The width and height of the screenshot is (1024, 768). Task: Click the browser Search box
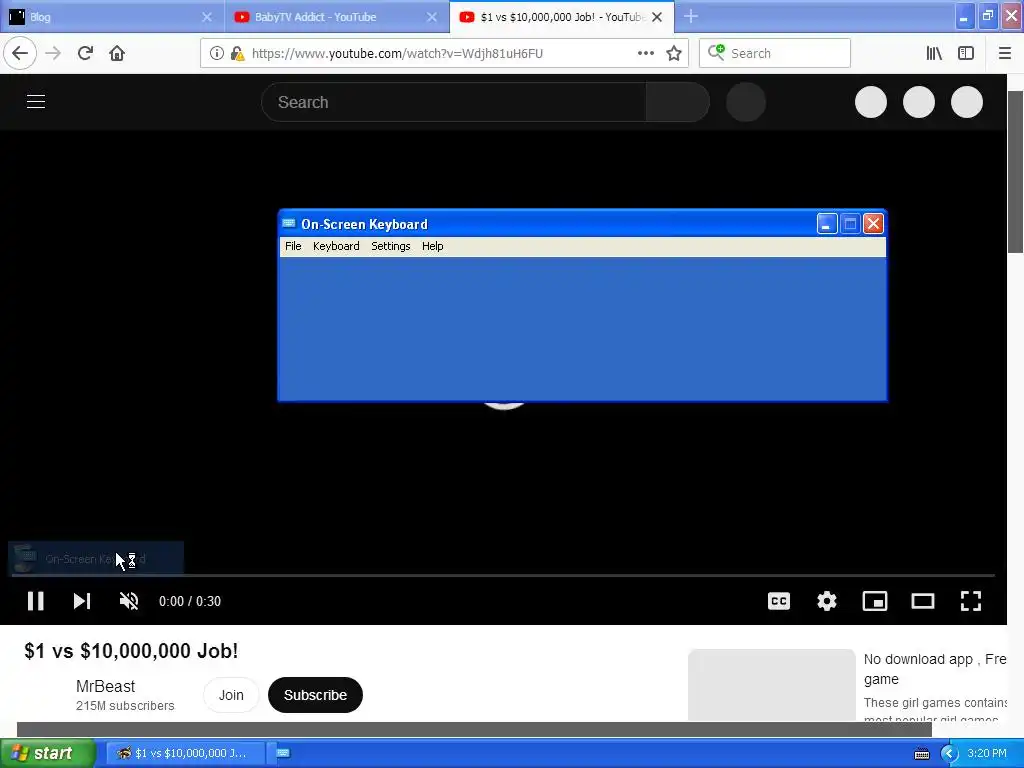click(x=775, y=54)
